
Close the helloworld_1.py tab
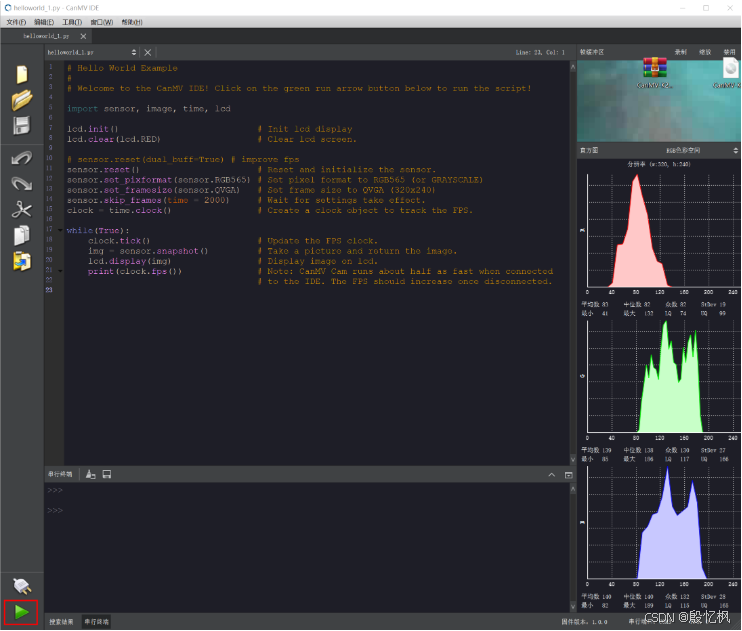click(83, 36)
